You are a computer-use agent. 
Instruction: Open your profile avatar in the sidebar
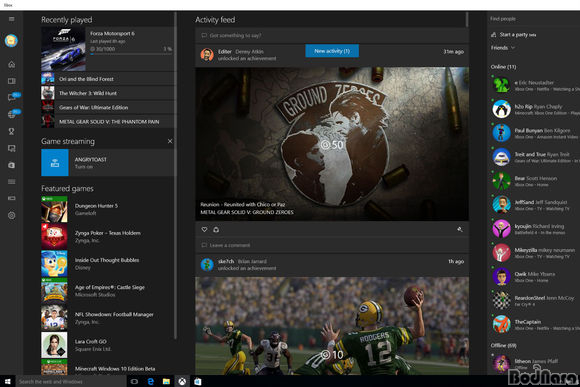(x=11, y=40)
